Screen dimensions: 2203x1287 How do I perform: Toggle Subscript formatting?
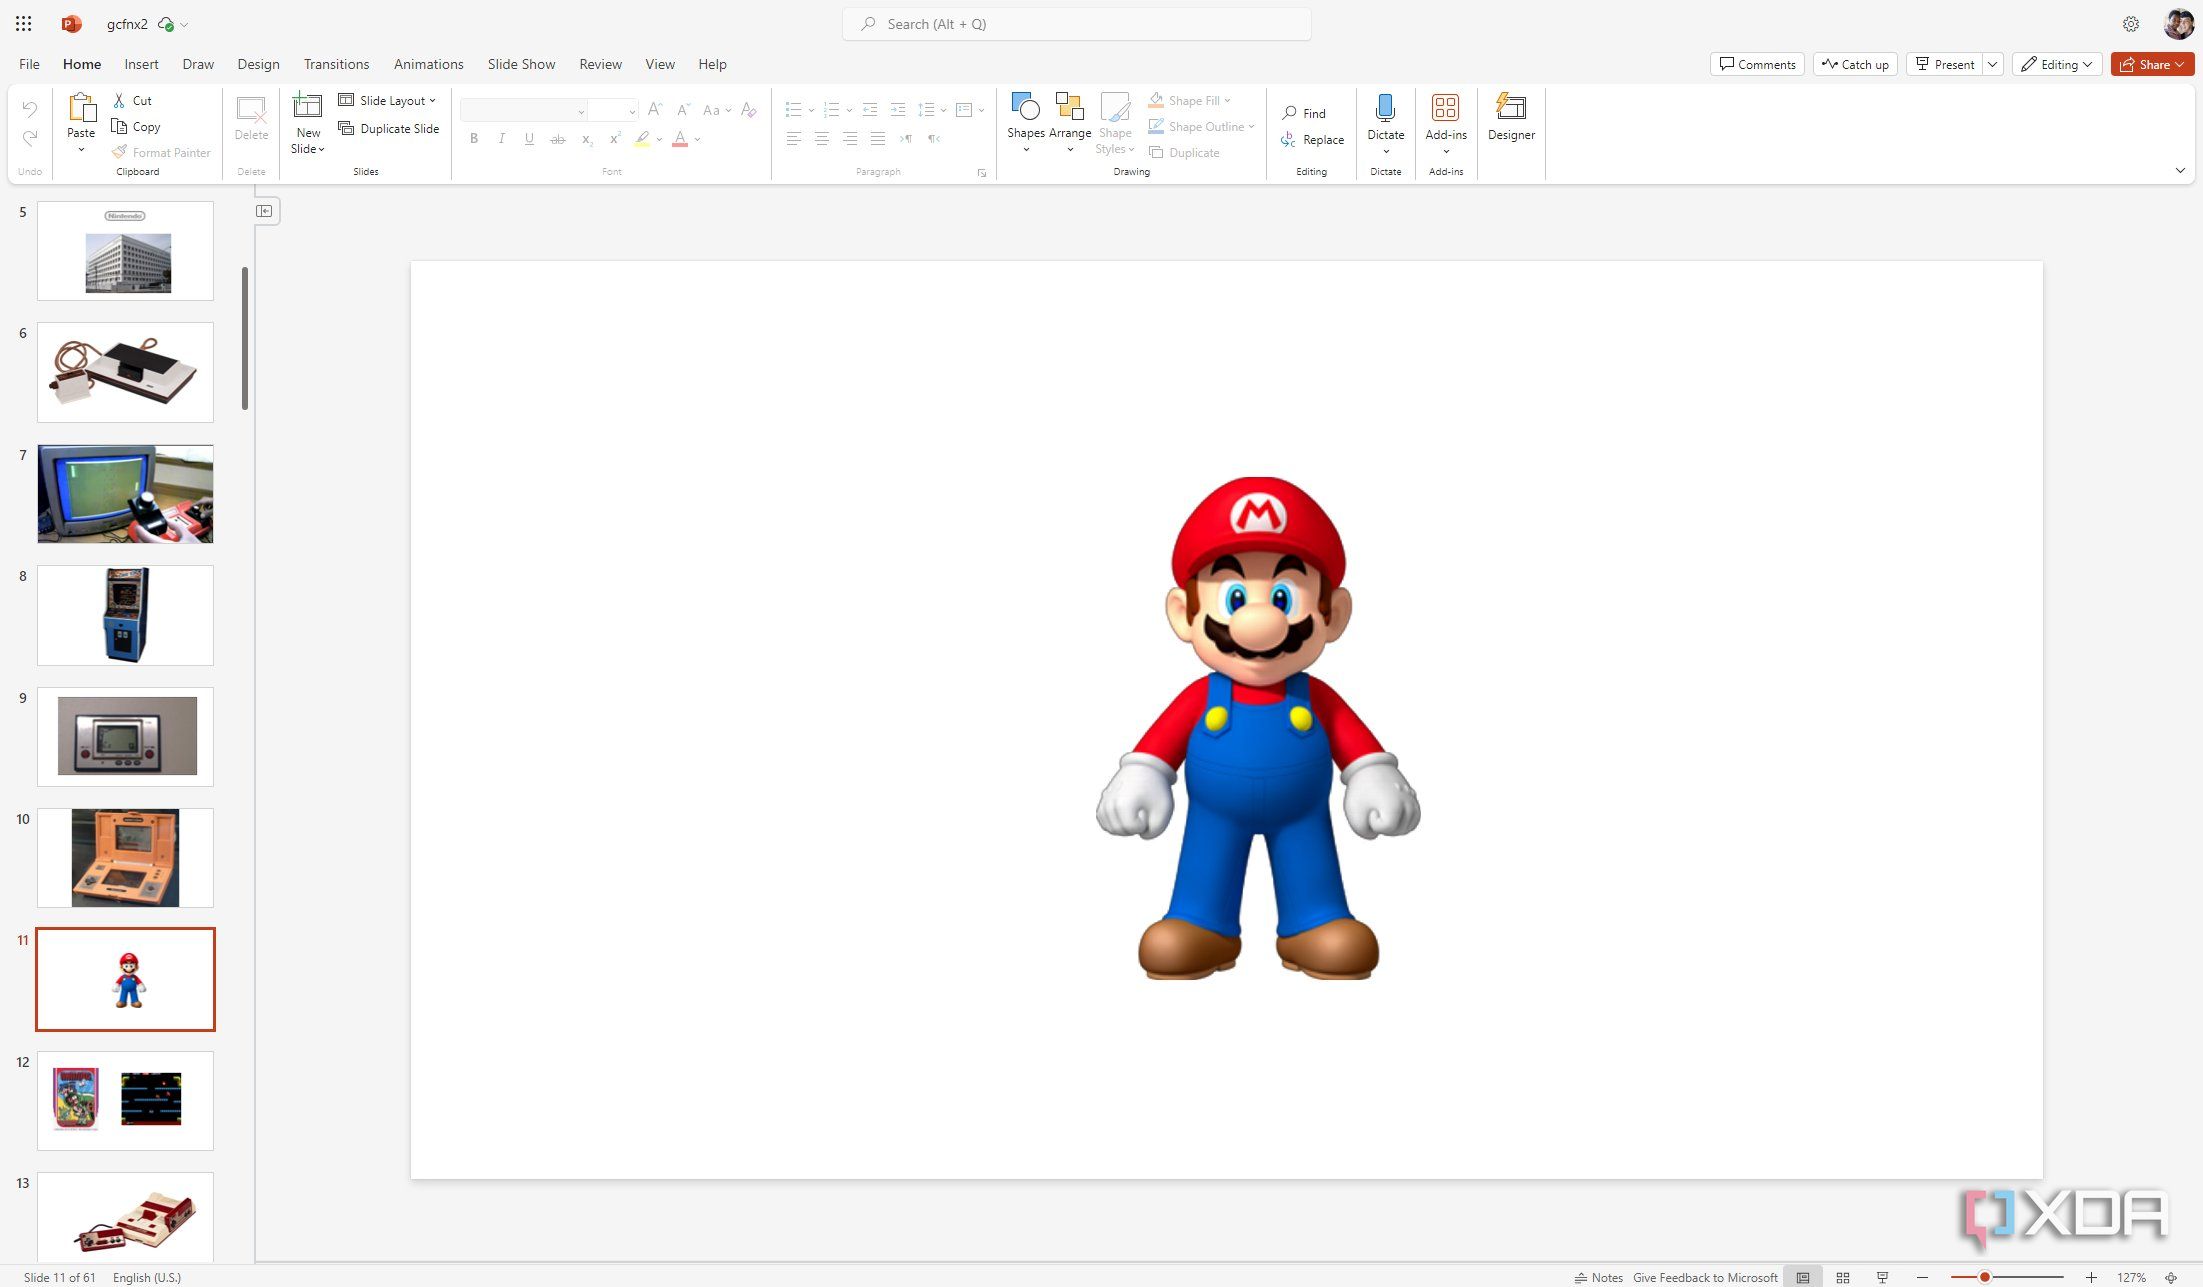(x=587, y=139)
